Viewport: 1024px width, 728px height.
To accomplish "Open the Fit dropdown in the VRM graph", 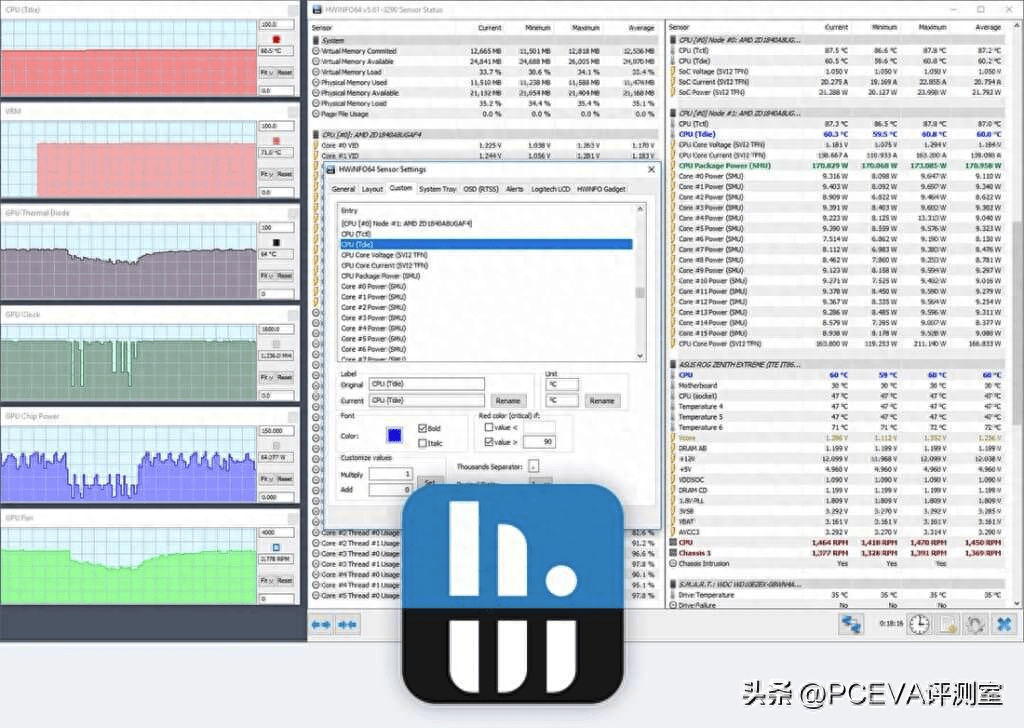I will click(x=266, y=174).
